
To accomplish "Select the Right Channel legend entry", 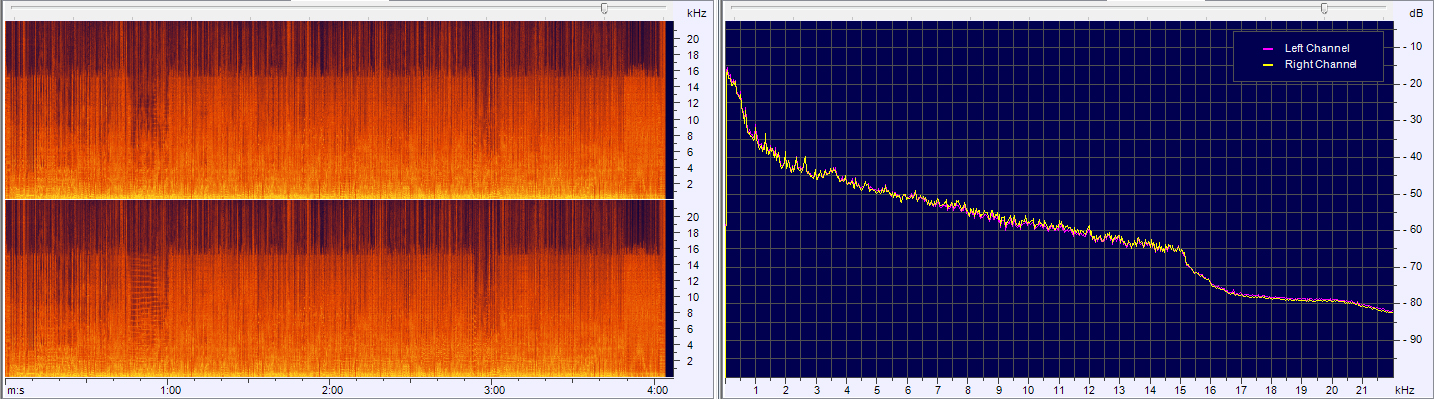I will (1320, 64).
